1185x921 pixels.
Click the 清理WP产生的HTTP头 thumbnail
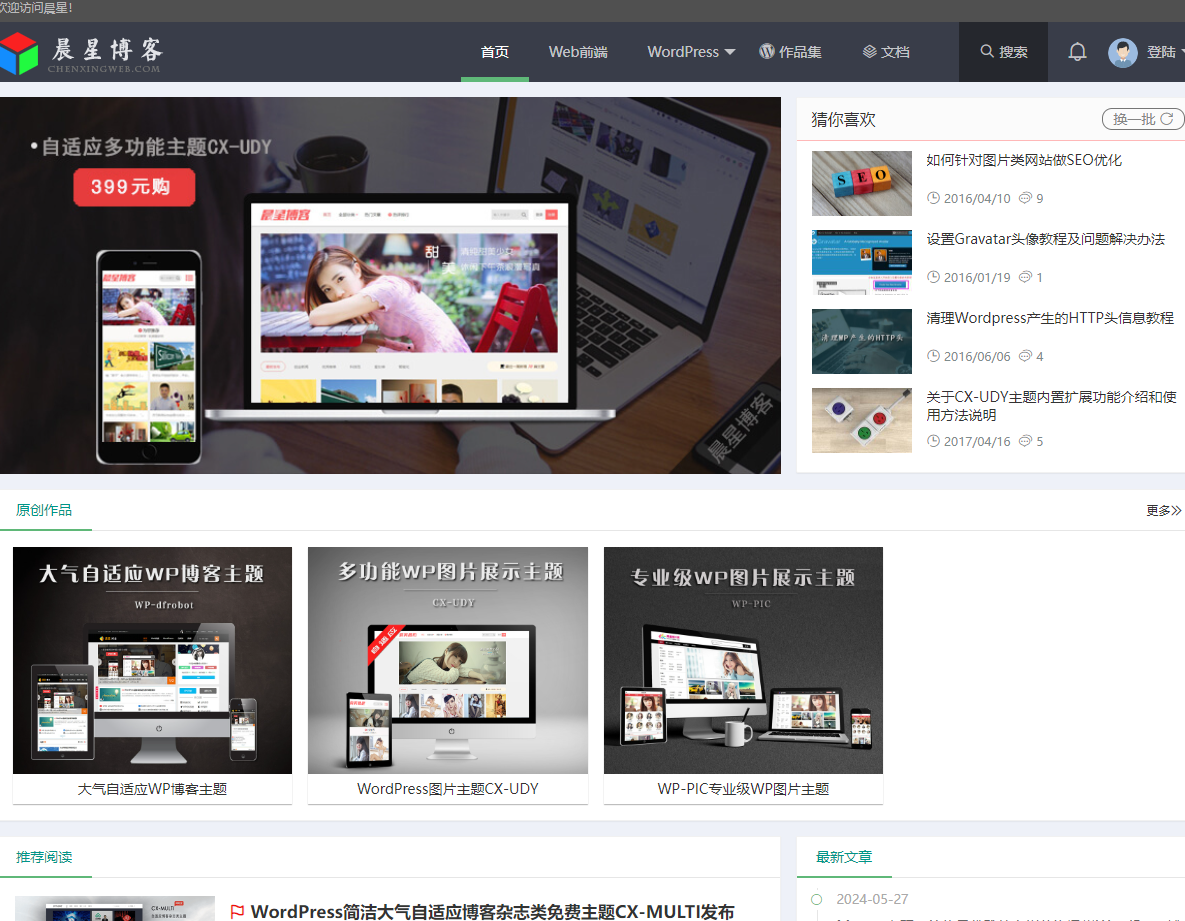coord(862,342)
